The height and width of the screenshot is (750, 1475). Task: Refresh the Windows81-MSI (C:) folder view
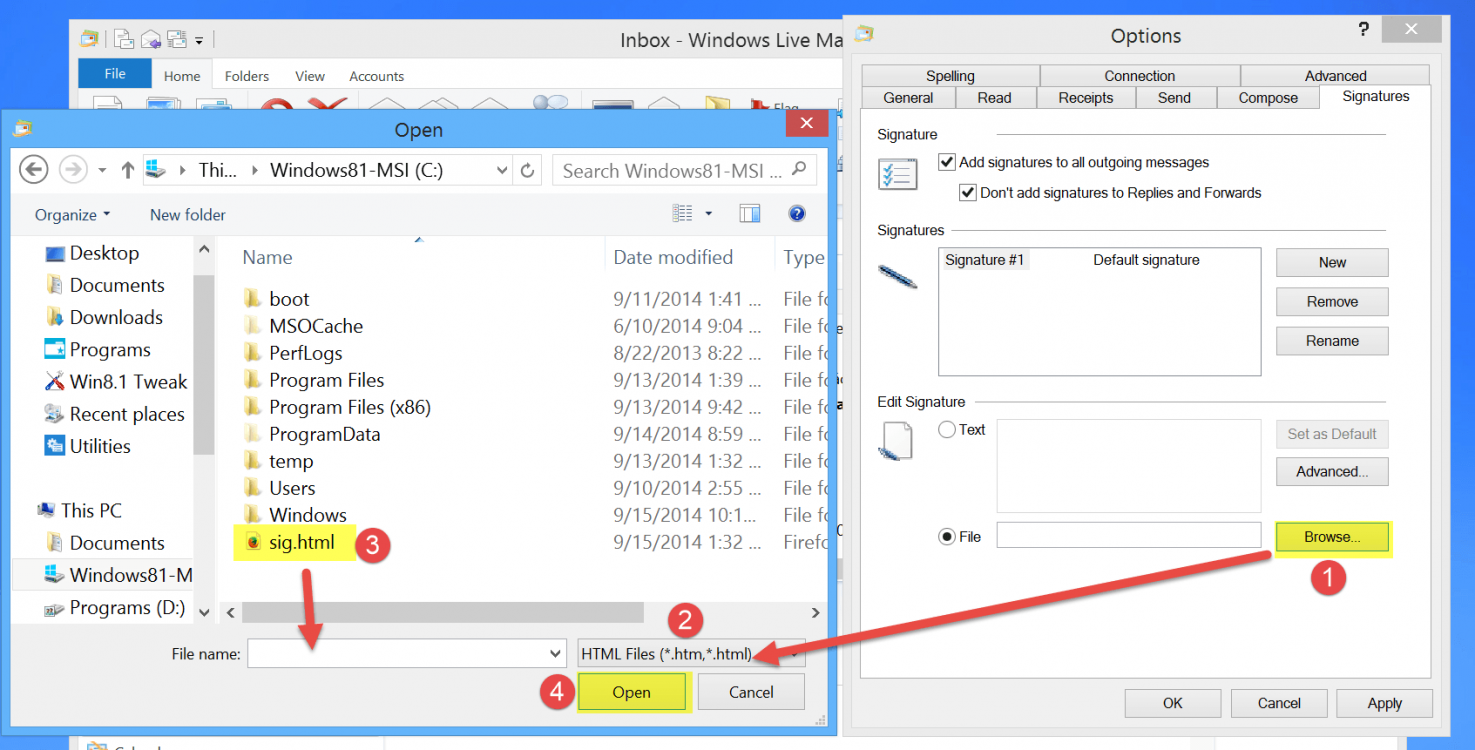(528, 170)
